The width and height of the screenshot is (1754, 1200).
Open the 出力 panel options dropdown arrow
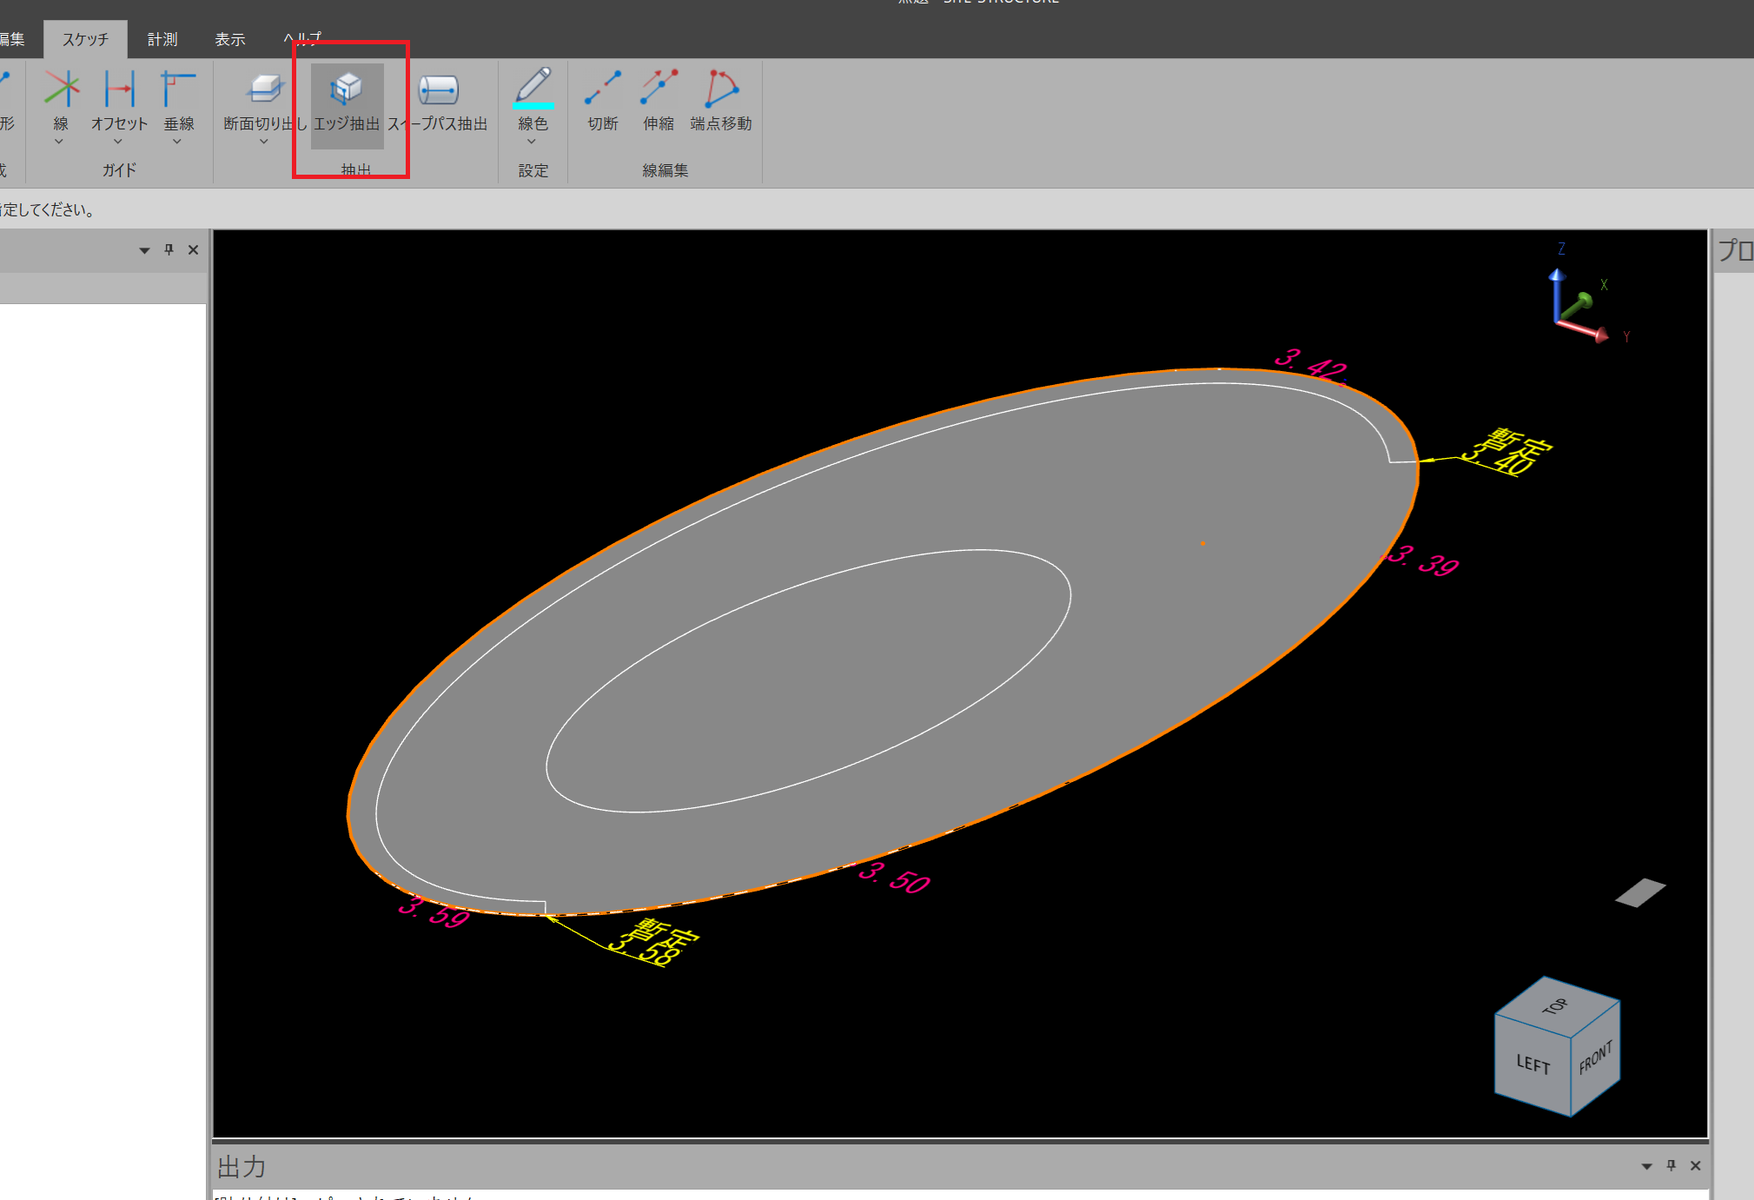[1647, 1166]
